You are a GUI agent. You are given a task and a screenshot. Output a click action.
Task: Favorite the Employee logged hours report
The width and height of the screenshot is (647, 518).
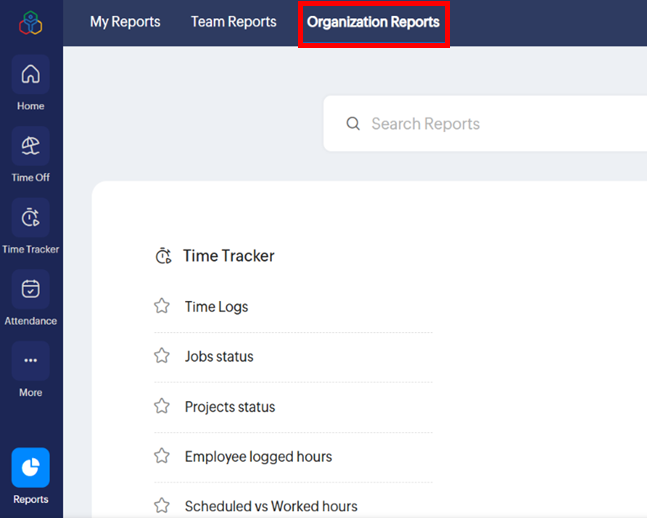162,456
